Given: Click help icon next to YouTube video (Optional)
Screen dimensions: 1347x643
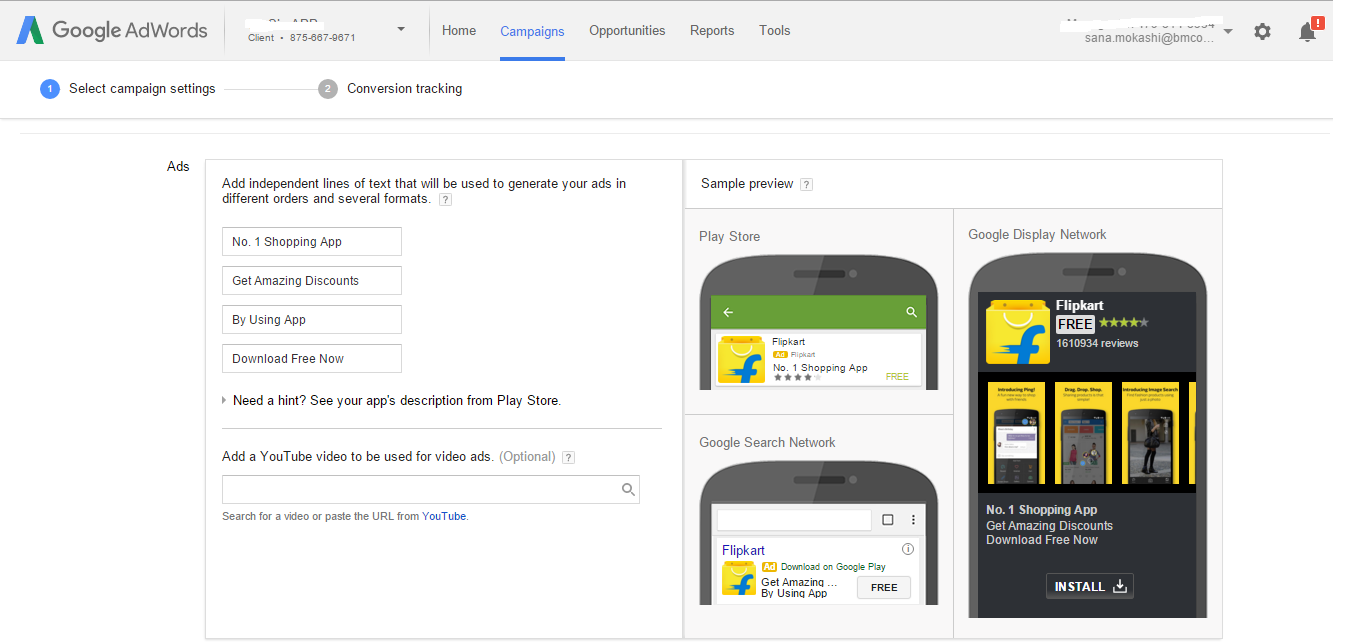Looking at the screenshot, I should tap(568, 457).
